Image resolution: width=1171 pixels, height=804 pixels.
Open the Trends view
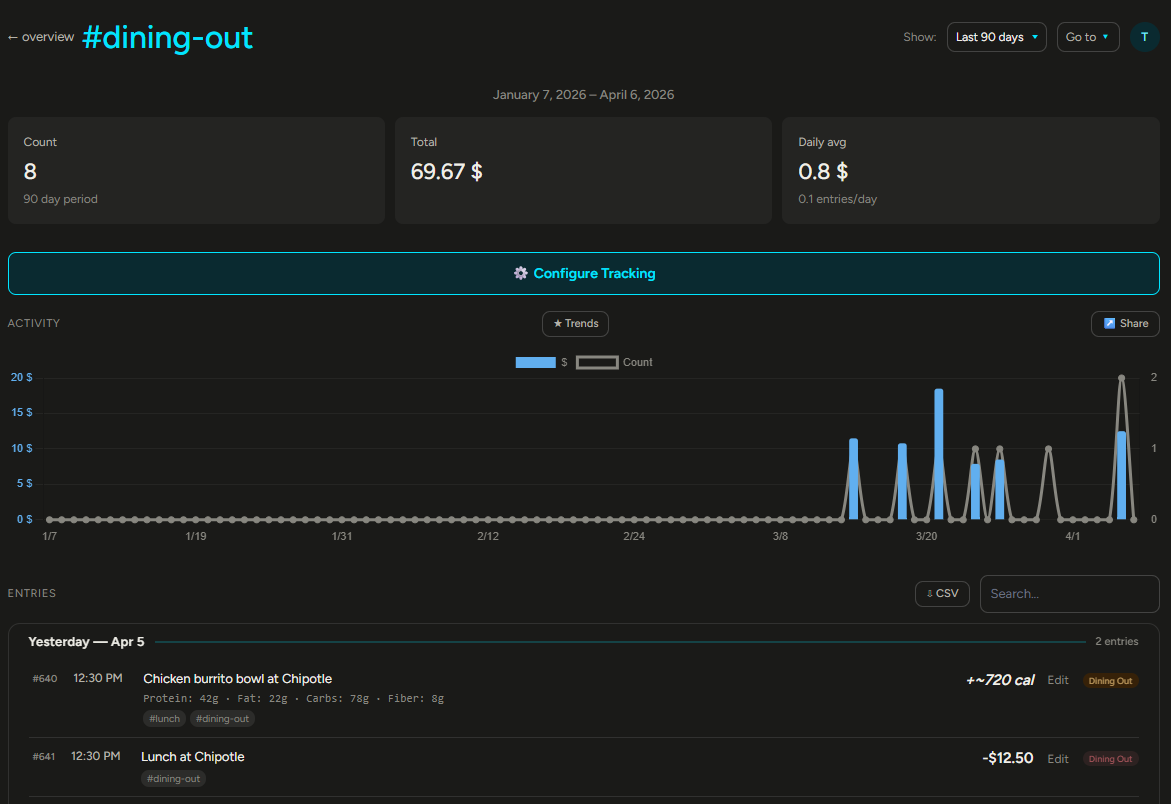point(575,323)
